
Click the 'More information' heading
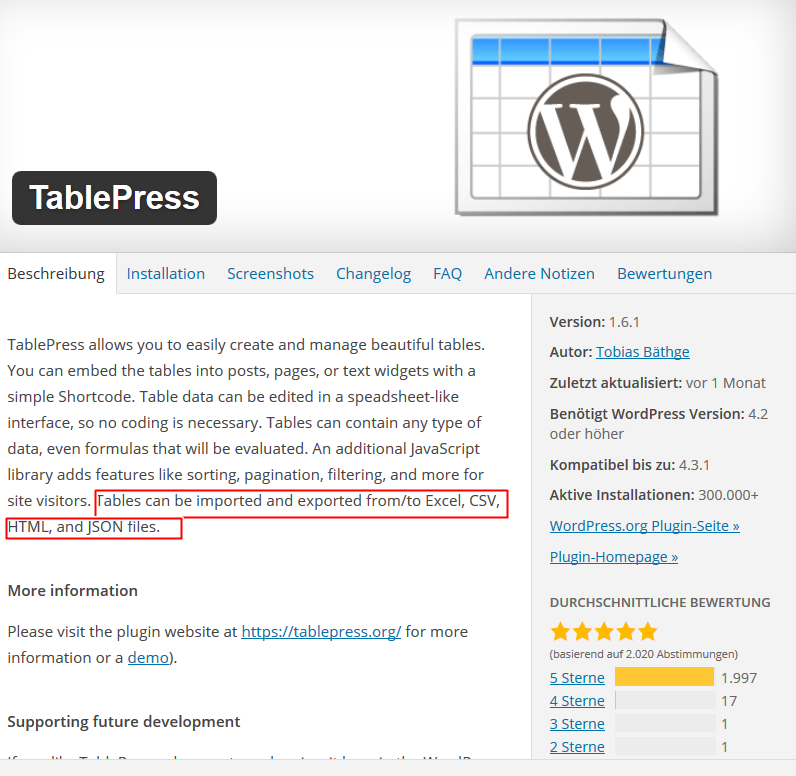pyautogui.click(x=73, y=590)
